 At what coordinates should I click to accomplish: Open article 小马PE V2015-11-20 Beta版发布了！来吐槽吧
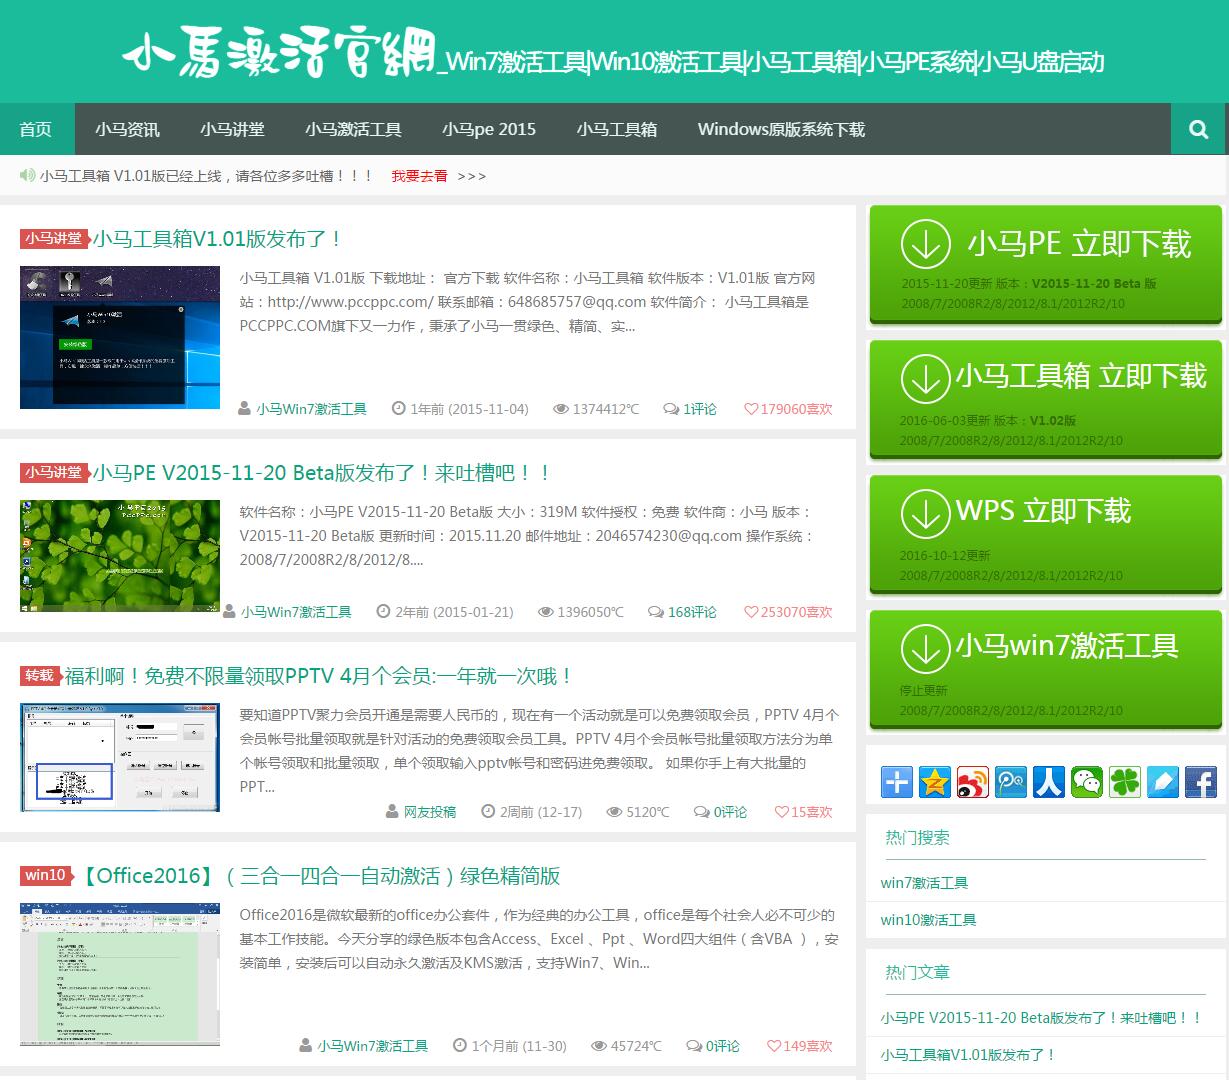click(322, 473)
